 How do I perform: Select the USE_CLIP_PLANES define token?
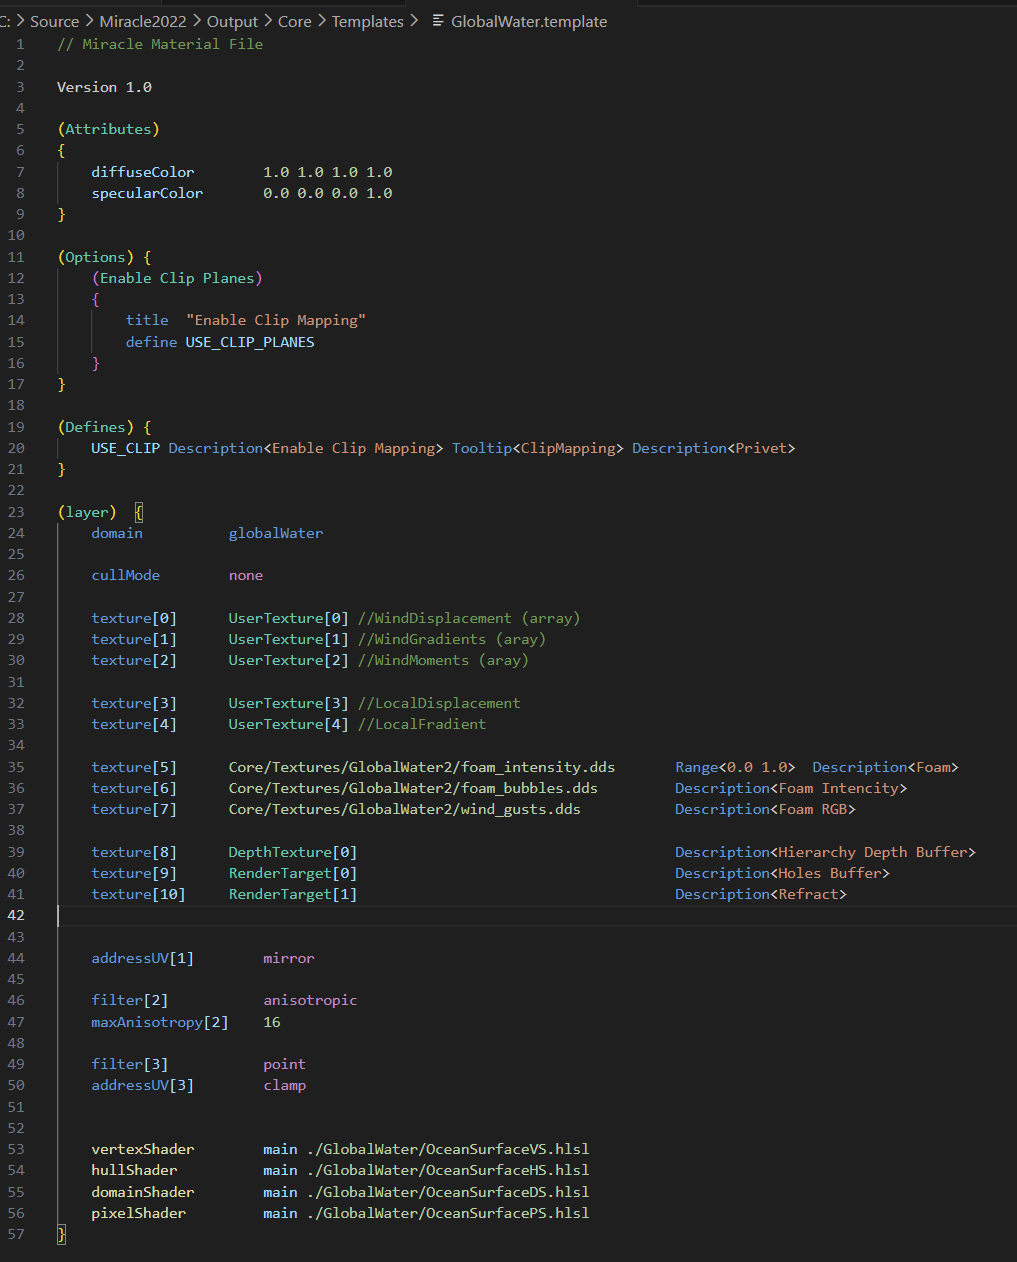tap(249, 341)
